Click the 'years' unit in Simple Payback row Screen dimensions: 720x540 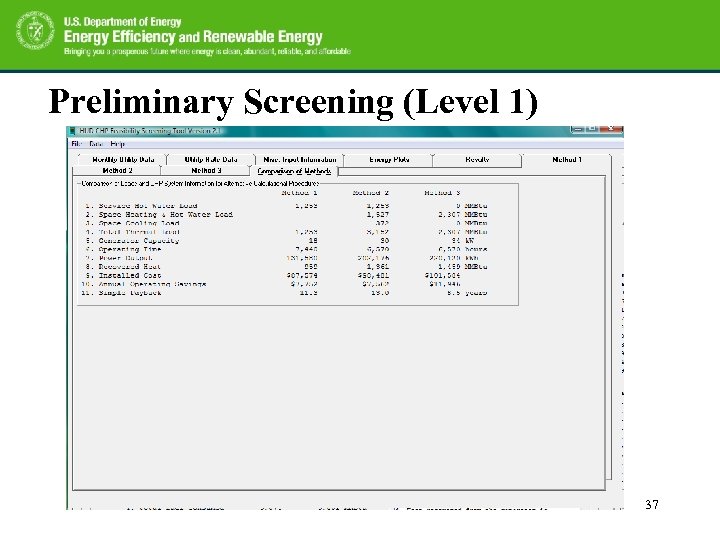coord(476,293)
